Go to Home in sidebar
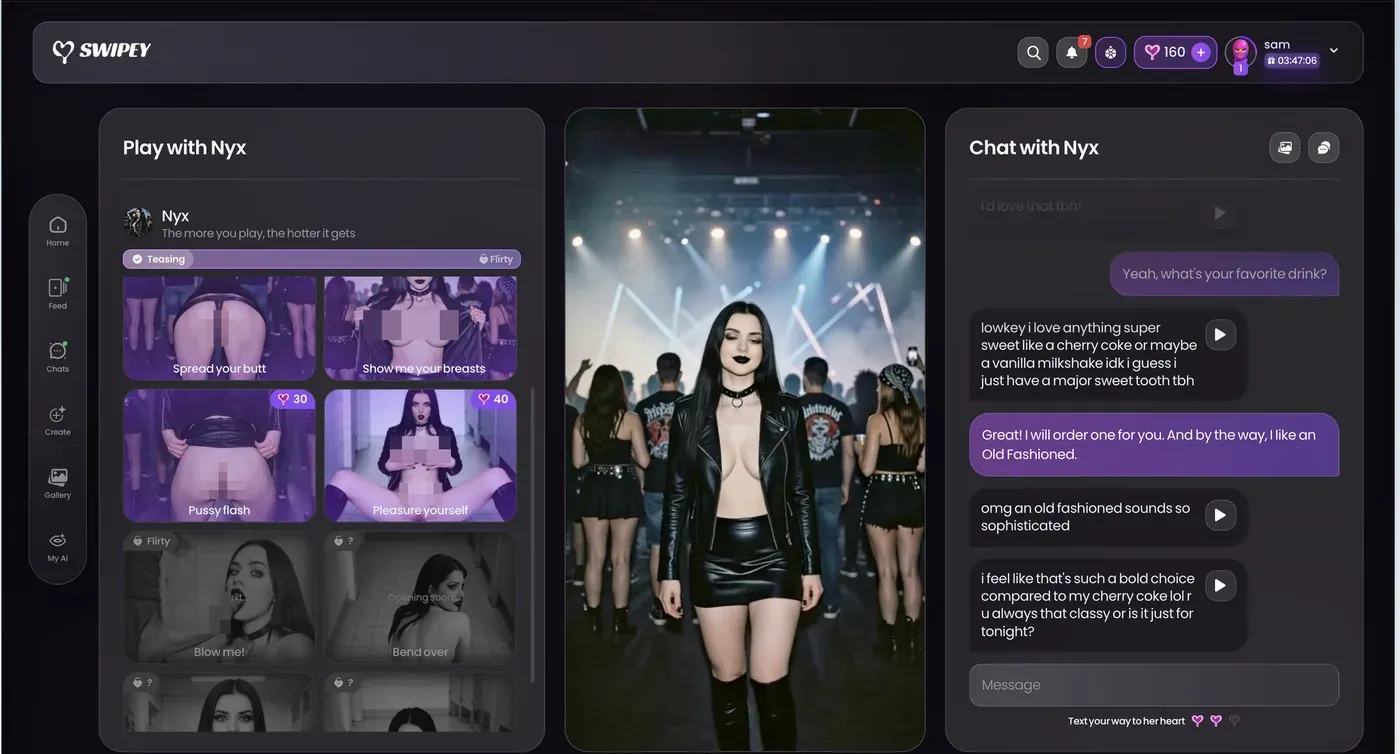This screenshot has width=1400, height=754. 58,231
